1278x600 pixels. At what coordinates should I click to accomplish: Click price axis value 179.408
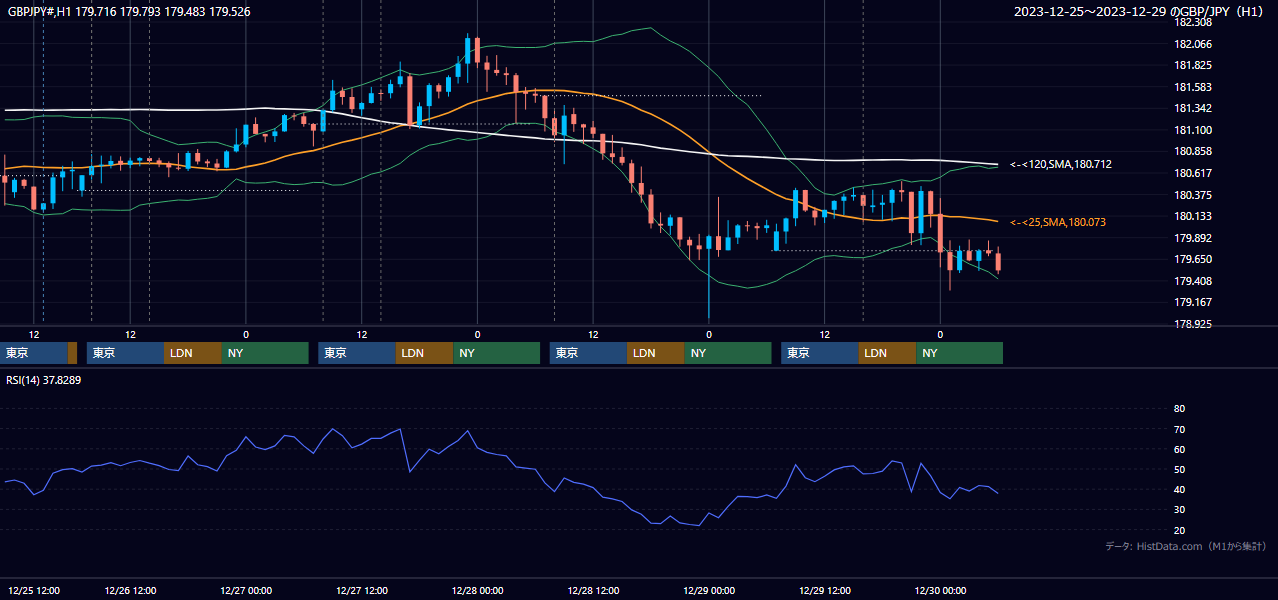click(x=1193, y=281)
